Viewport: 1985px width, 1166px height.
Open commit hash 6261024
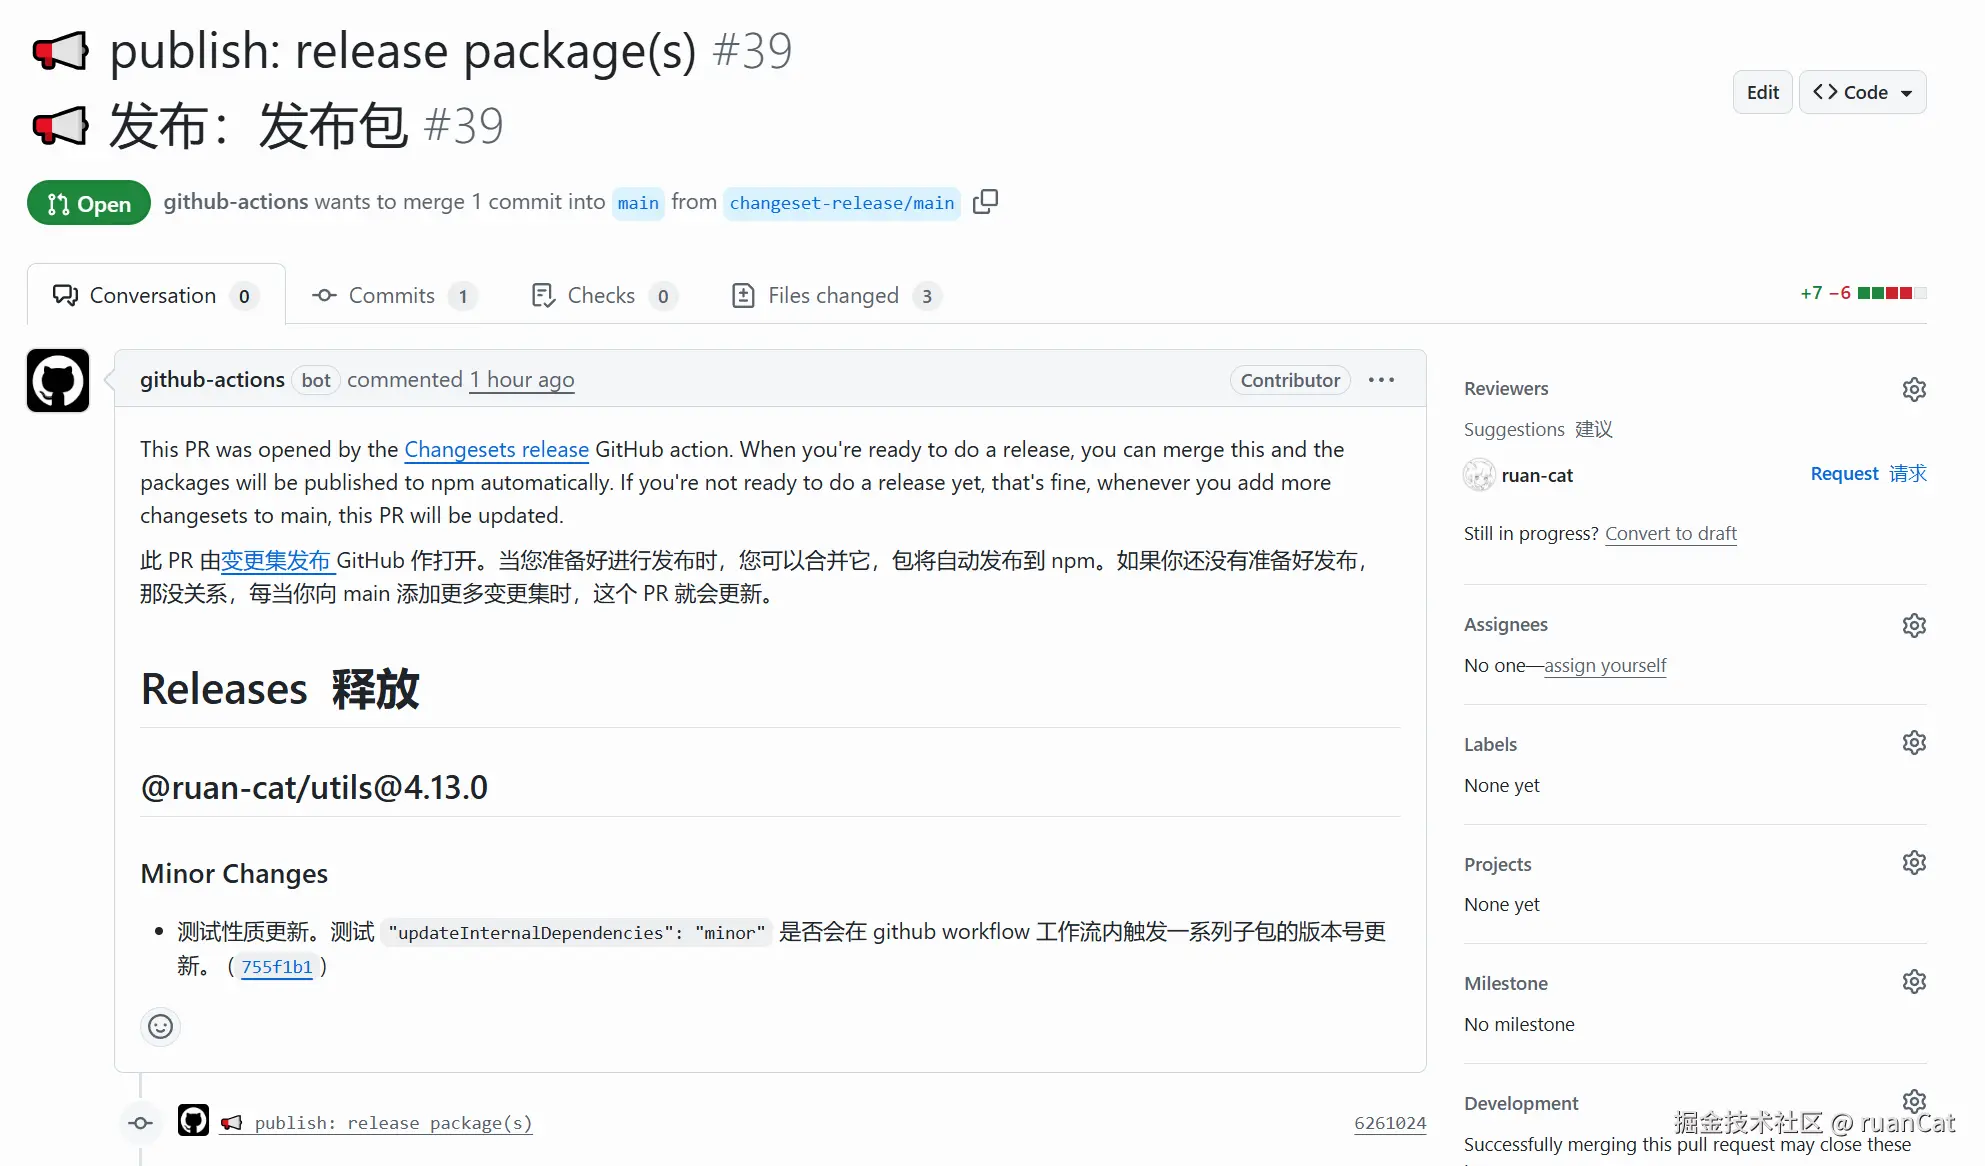coord(1389,1123)
